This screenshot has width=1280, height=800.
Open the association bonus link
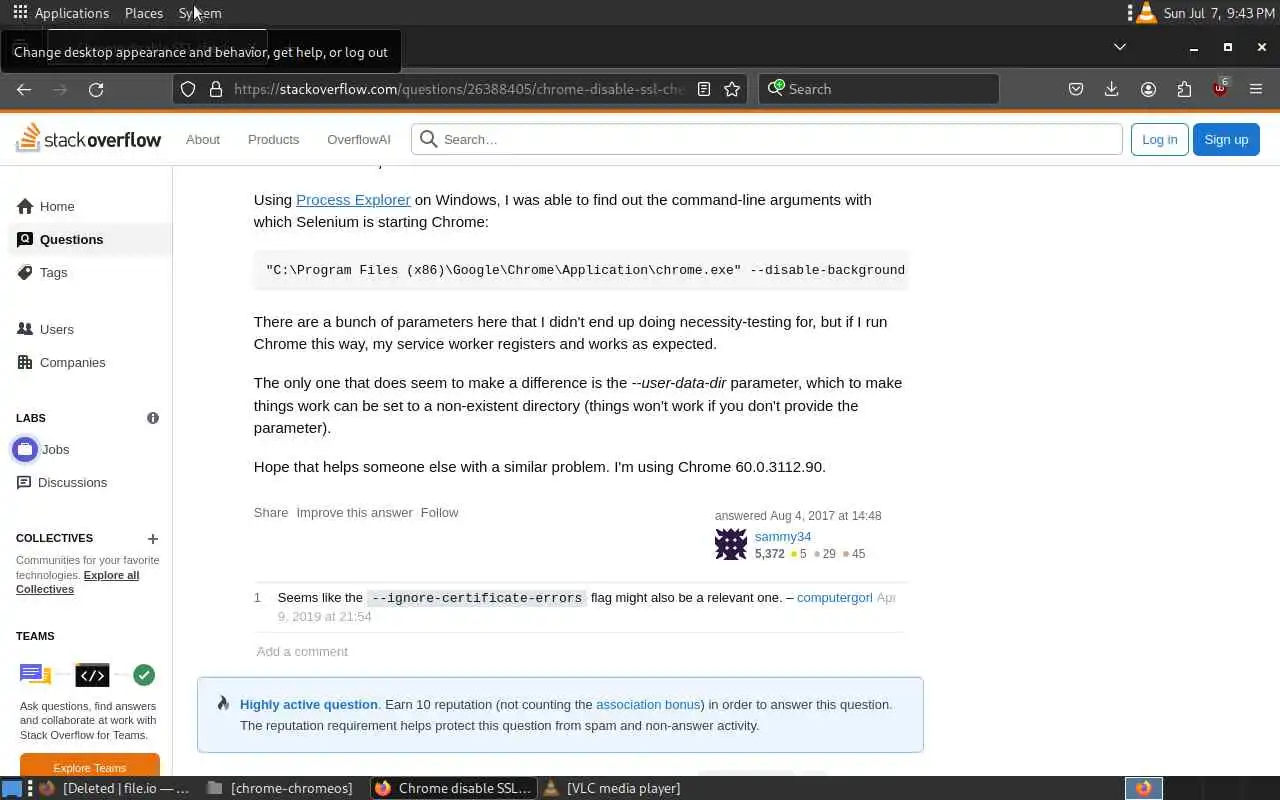coord(648,704)
